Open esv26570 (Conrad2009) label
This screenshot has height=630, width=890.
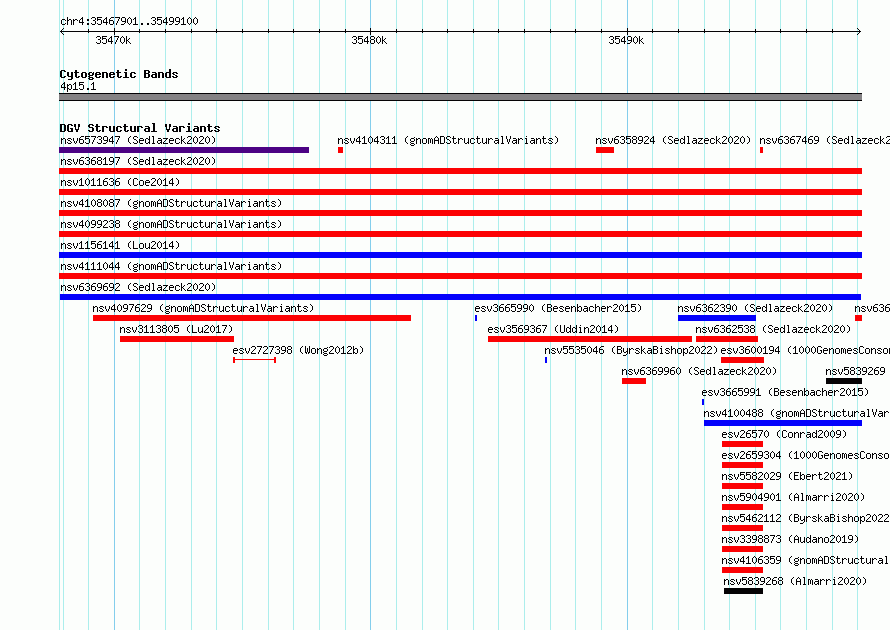tap(784, 434)
